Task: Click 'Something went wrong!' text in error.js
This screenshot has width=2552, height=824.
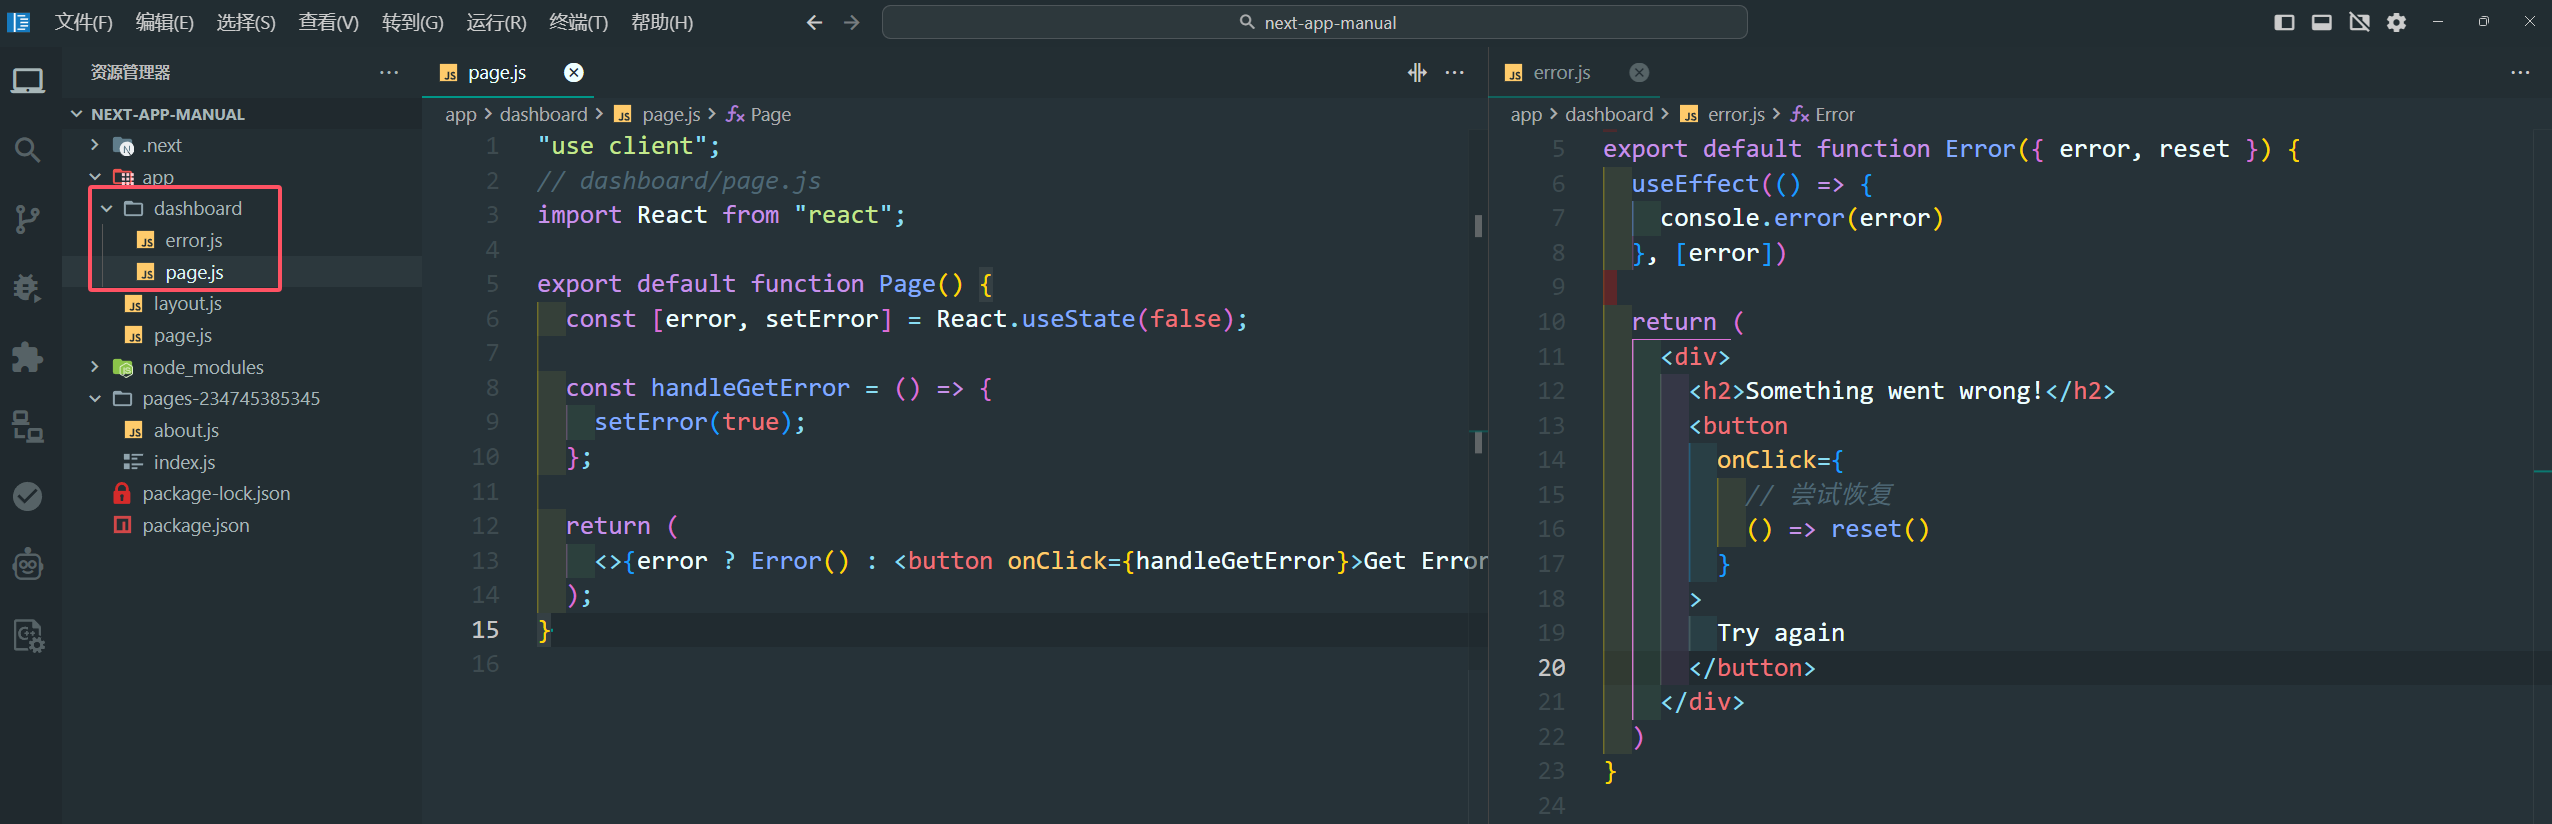Action: tap(1895, 390)
